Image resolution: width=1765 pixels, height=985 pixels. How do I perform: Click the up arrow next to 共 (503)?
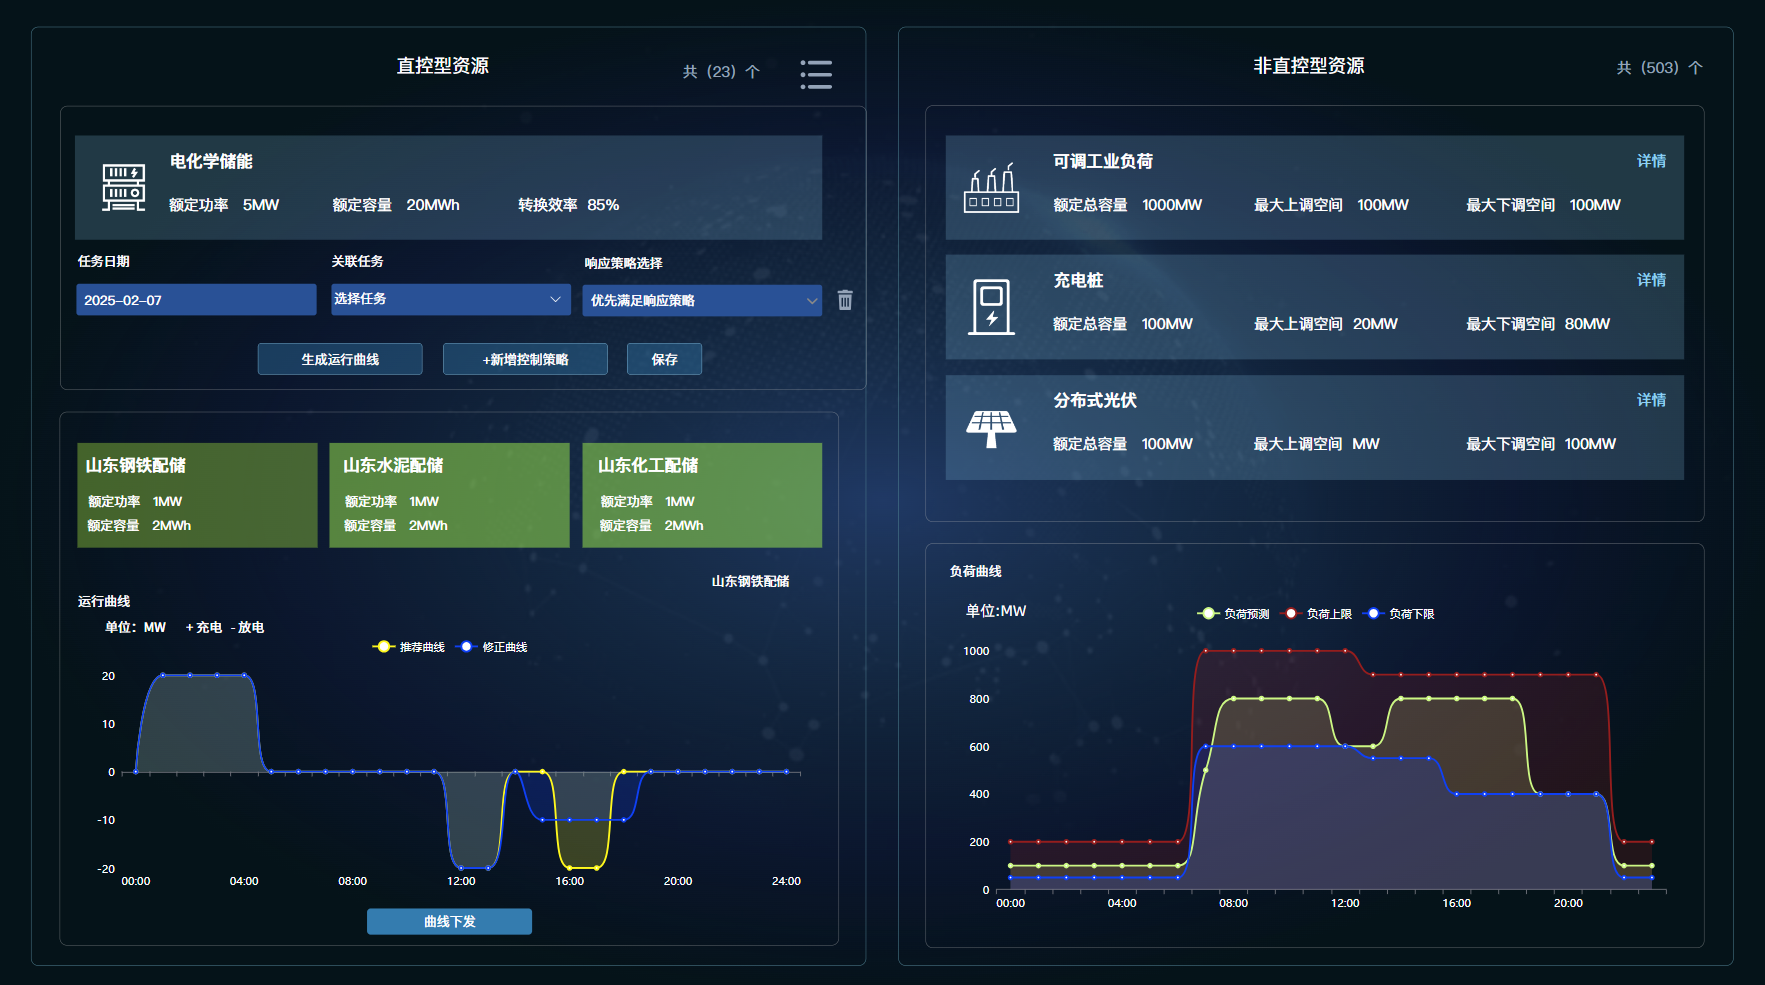(1695, 68)
